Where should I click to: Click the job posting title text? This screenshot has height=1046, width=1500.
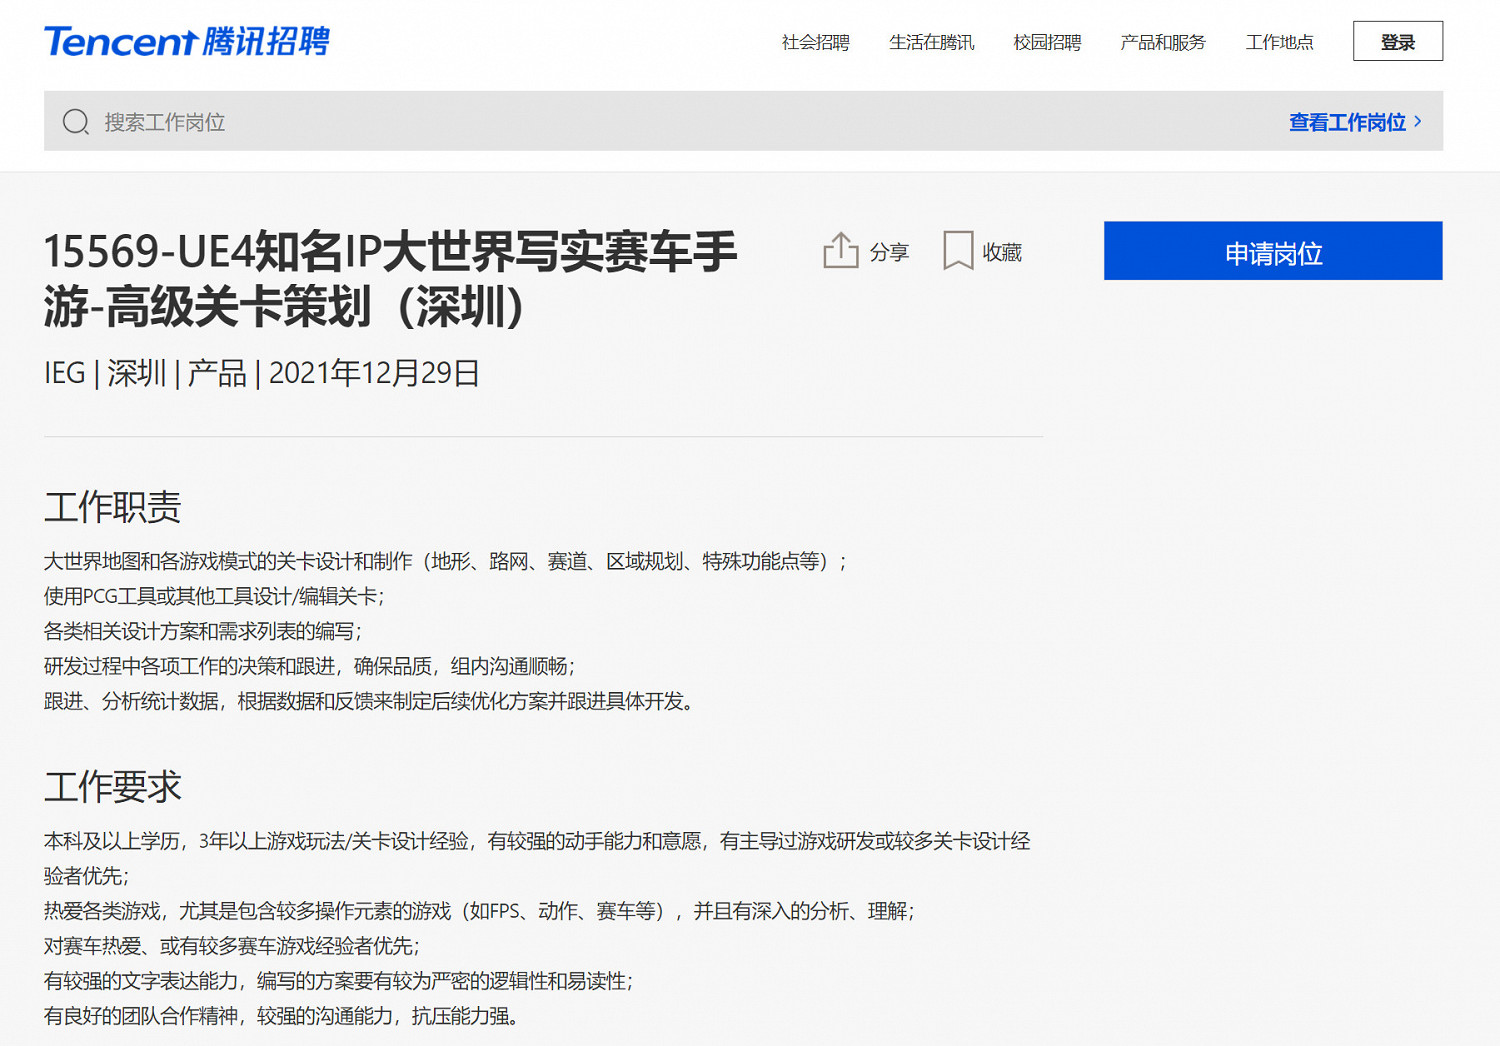point(390,282)
